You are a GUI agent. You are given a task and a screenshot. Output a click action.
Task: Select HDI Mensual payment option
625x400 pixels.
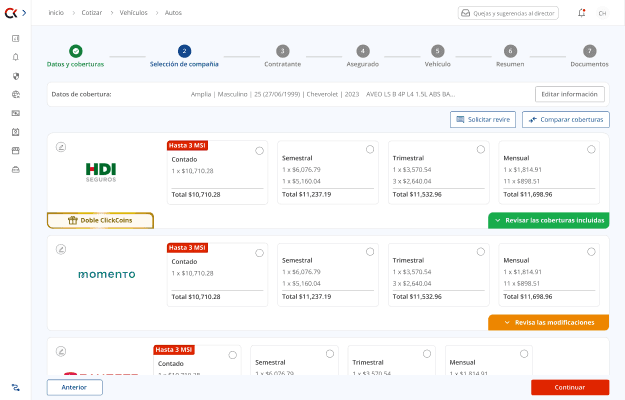[591, 149]
